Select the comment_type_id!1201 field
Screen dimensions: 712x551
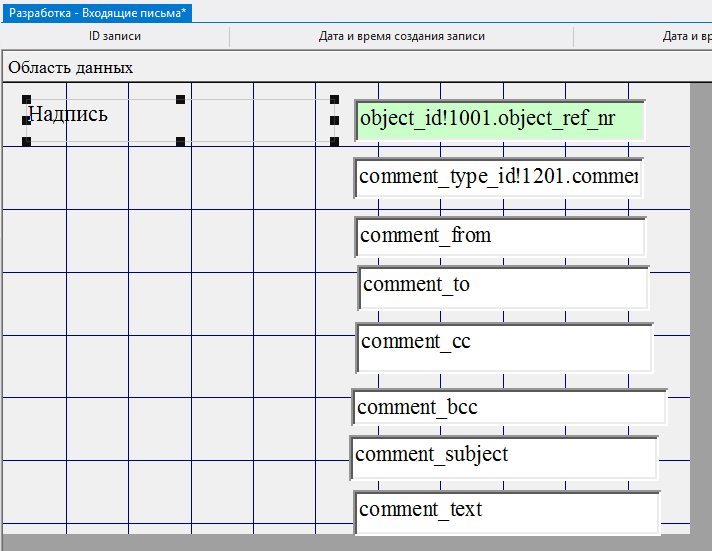click(x=498, y=178)
